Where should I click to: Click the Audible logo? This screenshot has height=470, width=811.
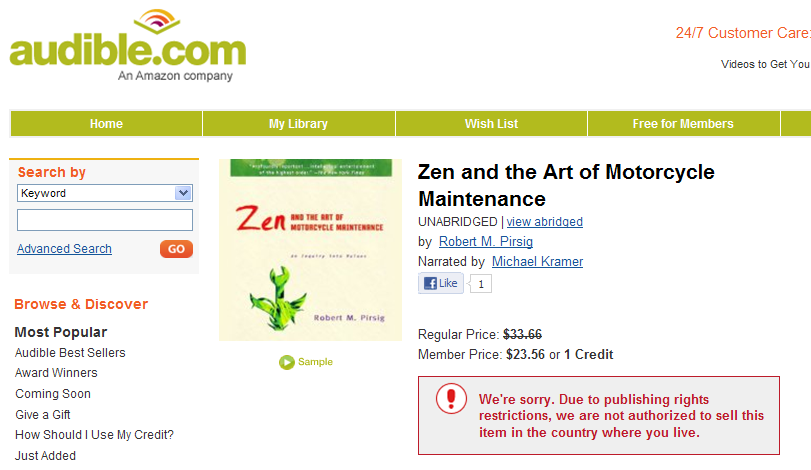[x=127, y=46]
